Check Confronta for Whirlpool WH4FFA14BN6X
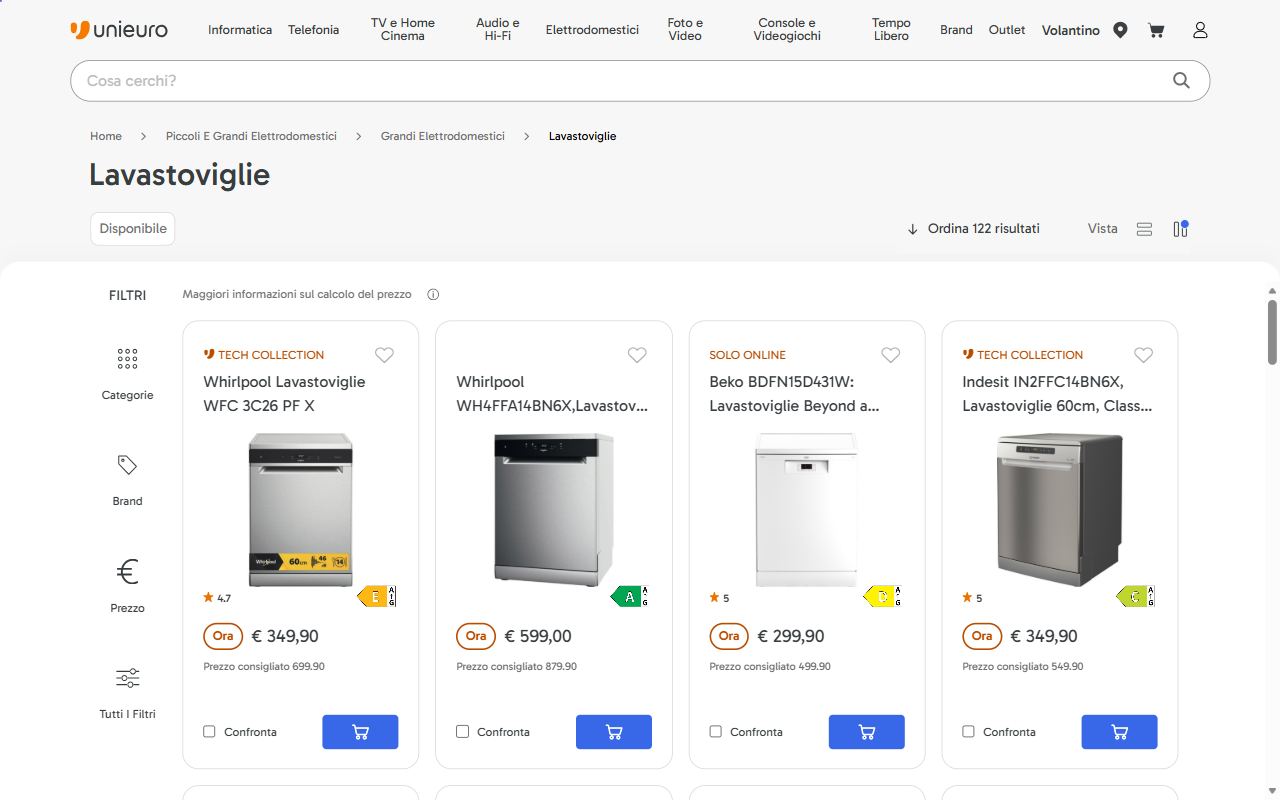Viewport: 1280px width, 800px height. [x=462, y=732]
